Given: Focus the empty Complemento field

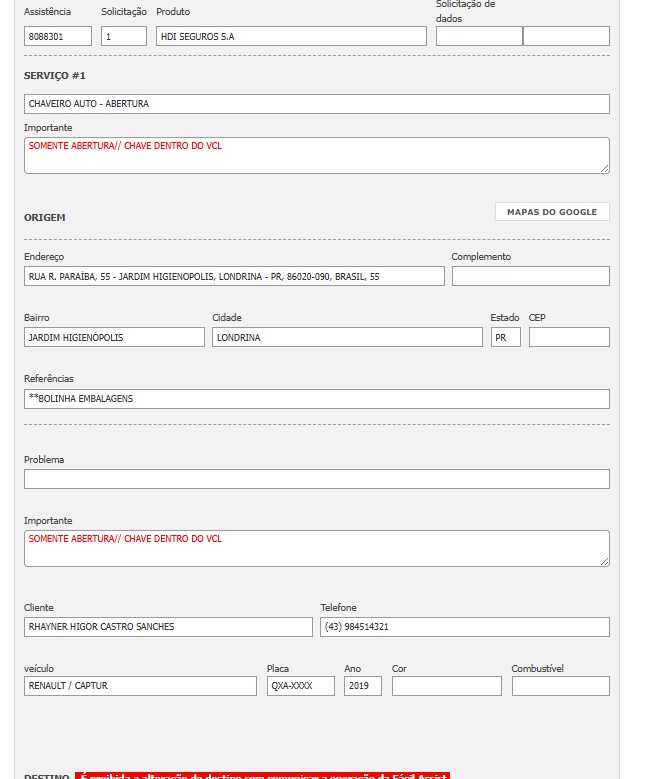Looking at the screenshot, I should tap(530, 276).
